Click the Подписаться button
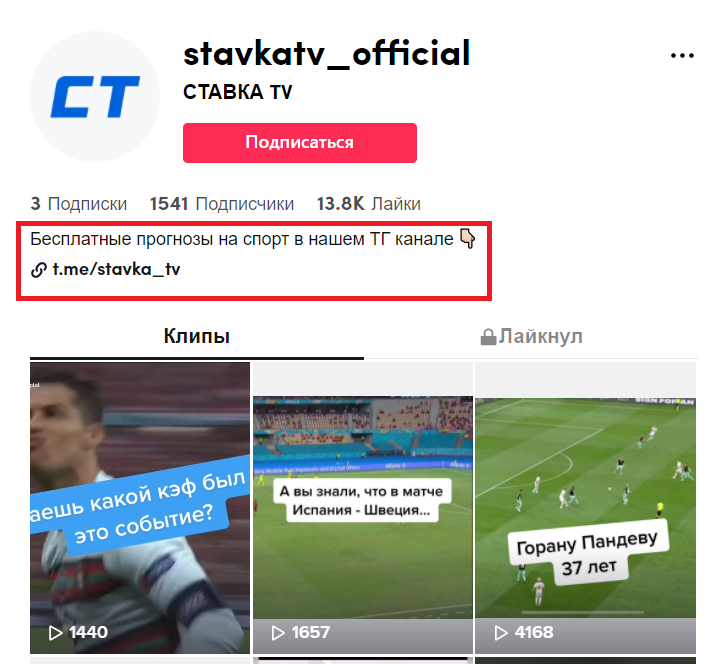 tap(300, 142)
